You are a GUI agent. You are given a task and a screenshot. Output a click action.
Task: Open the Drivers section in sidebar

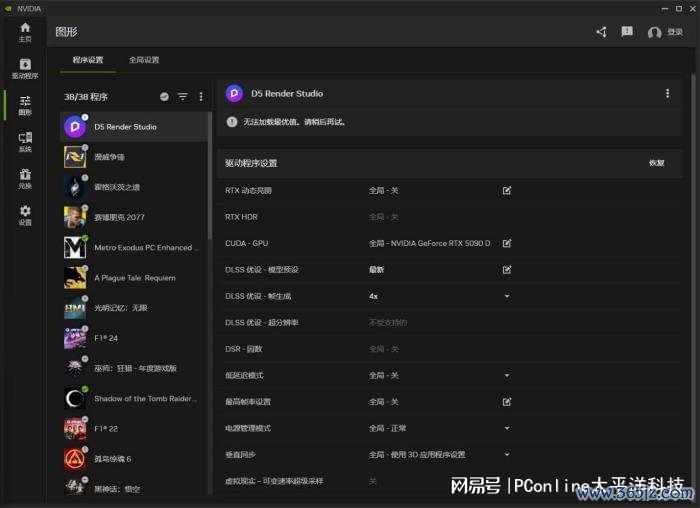click(25, 69)
